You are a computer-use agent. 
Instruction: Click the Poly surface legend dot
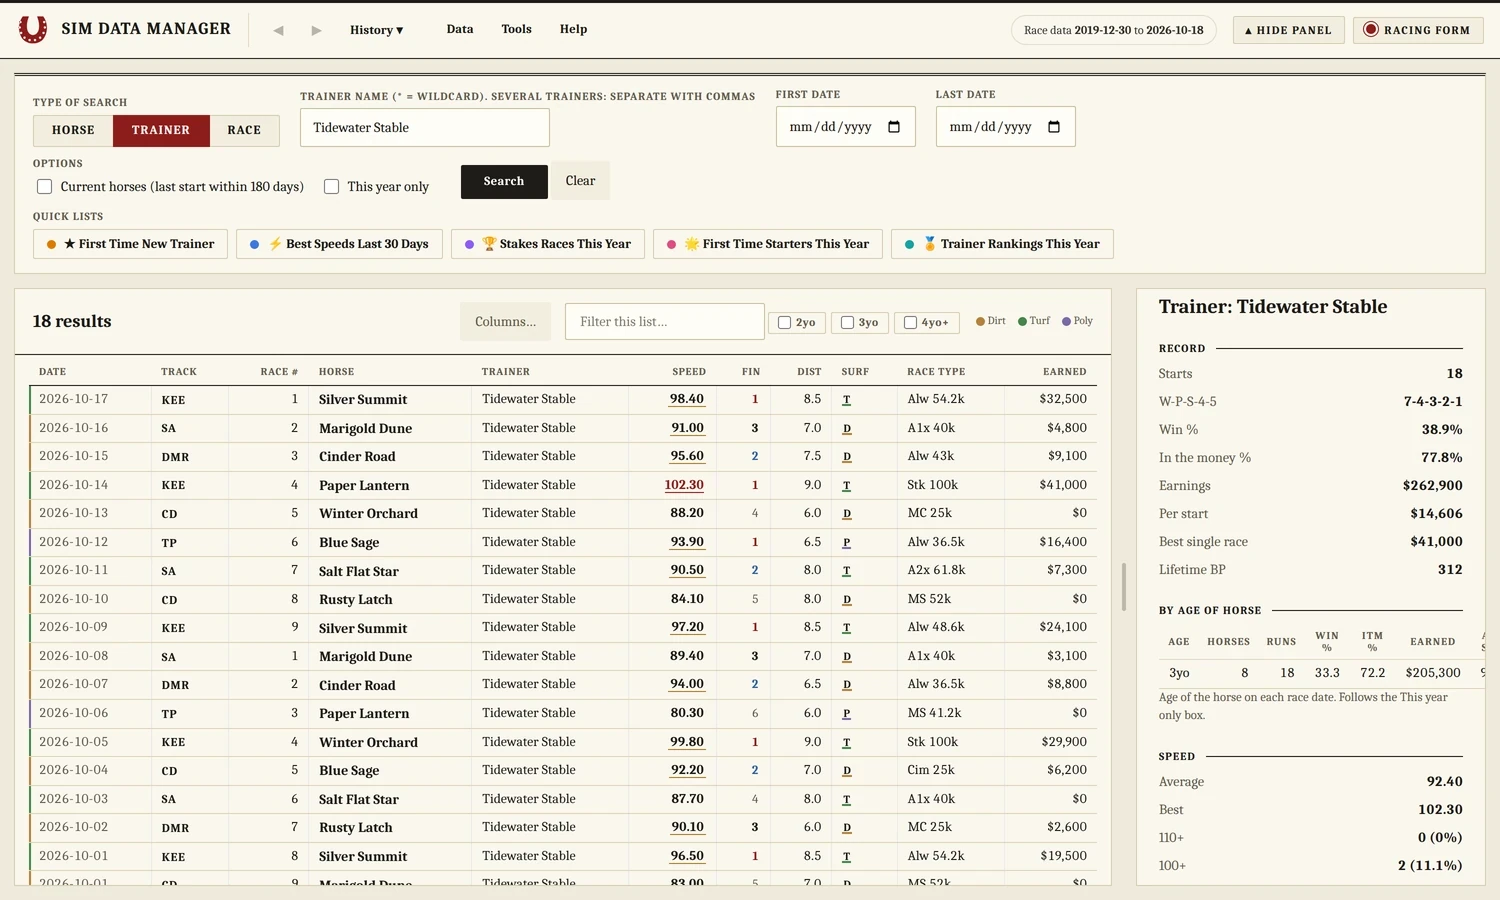coord(1066,322)
